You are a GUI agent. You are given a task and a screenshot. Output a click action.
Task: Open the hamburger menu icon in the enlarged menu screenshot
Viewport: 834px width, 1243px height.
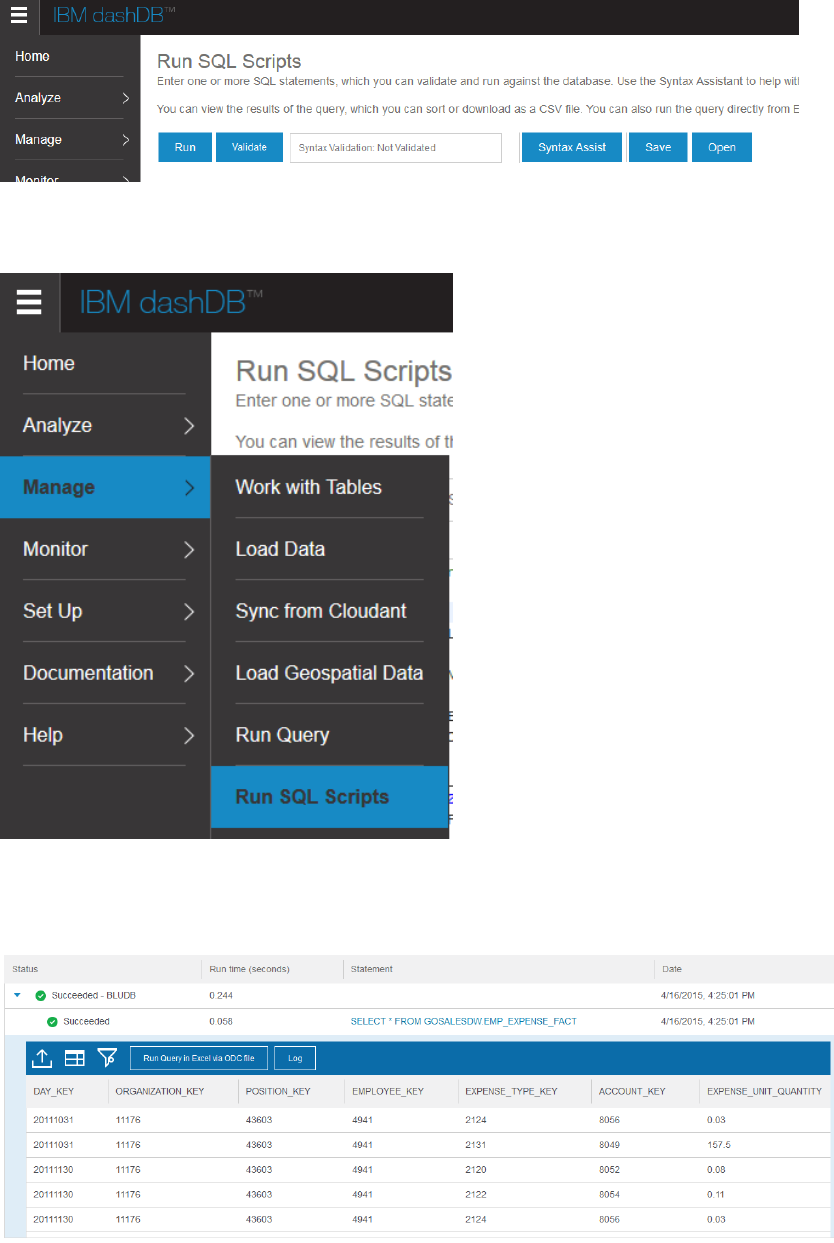coord(29,303)
